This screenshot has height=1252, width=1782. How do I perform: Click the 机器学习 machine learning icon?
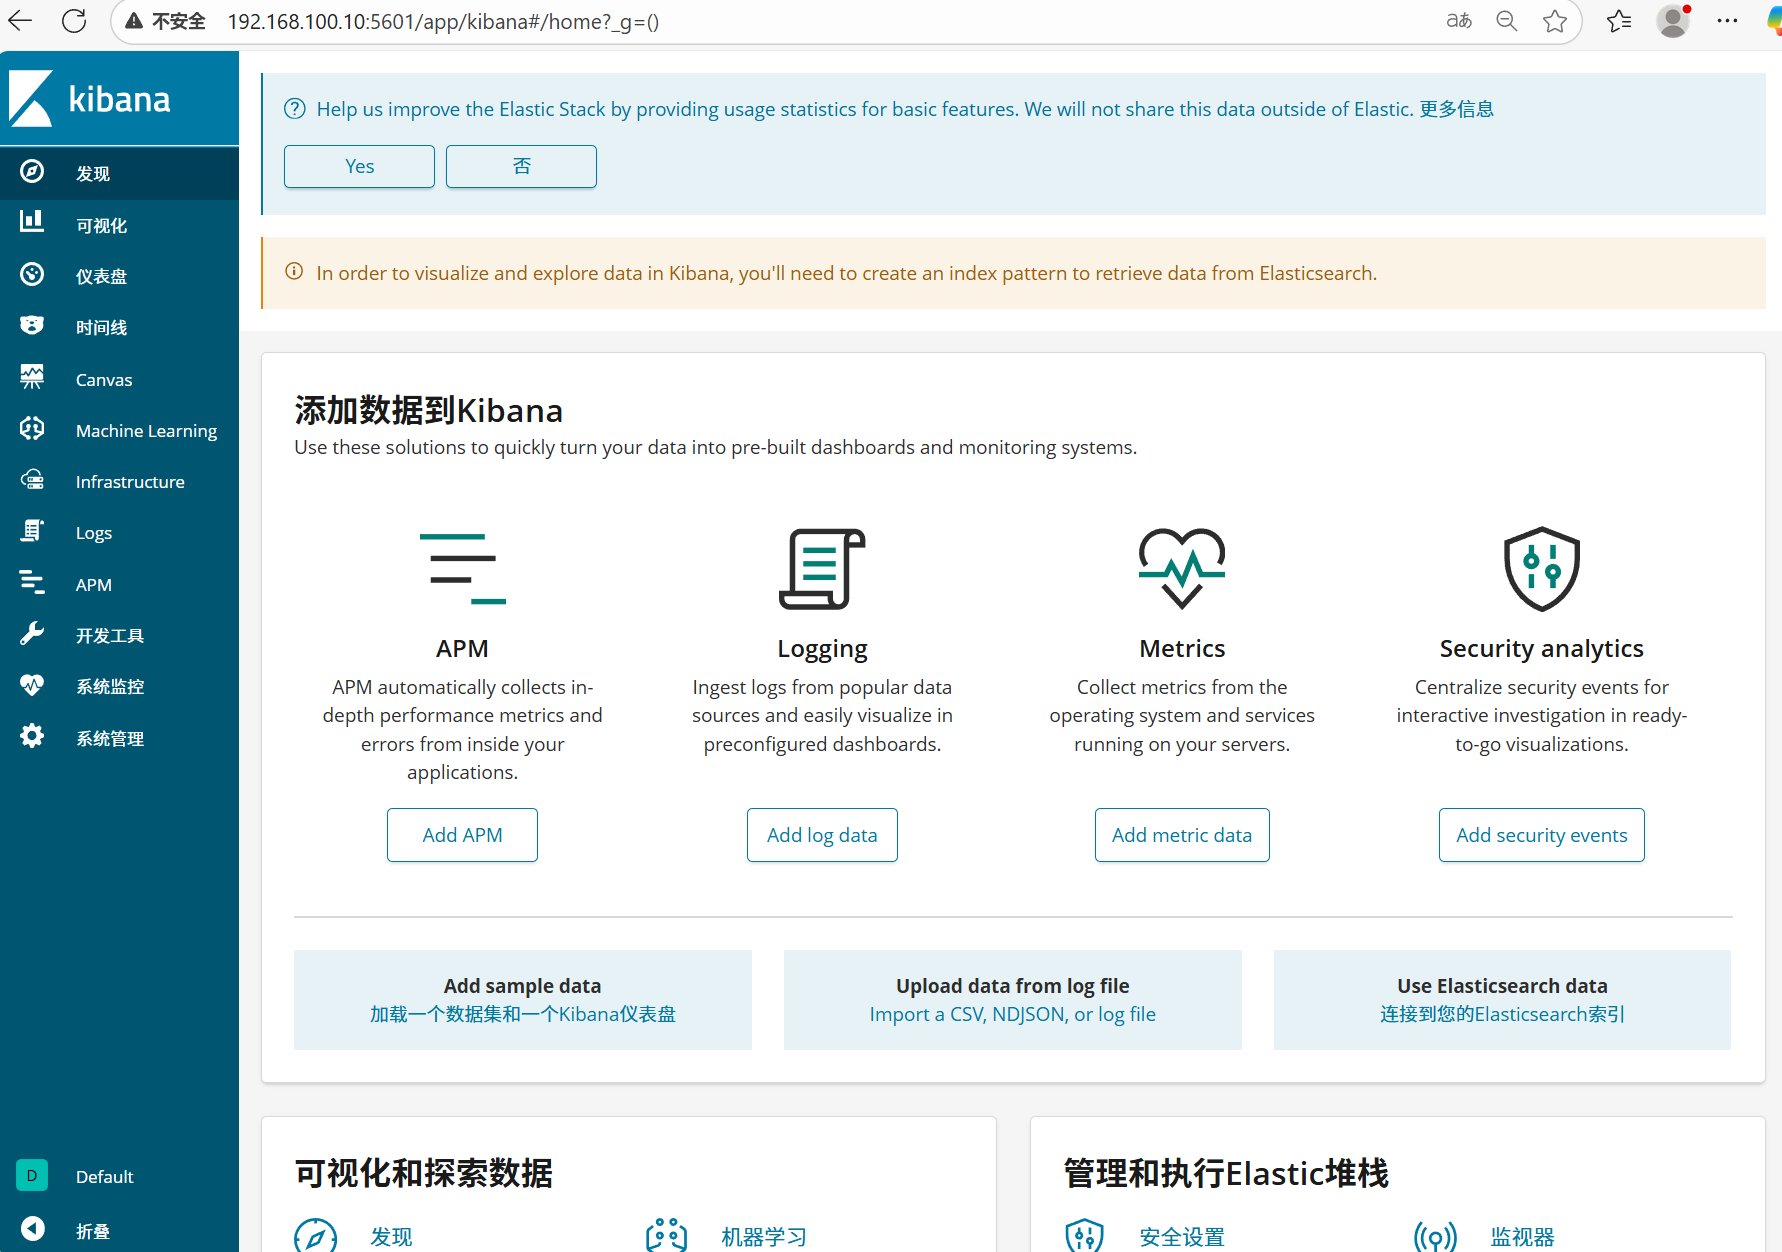(x=666, y=1236)
